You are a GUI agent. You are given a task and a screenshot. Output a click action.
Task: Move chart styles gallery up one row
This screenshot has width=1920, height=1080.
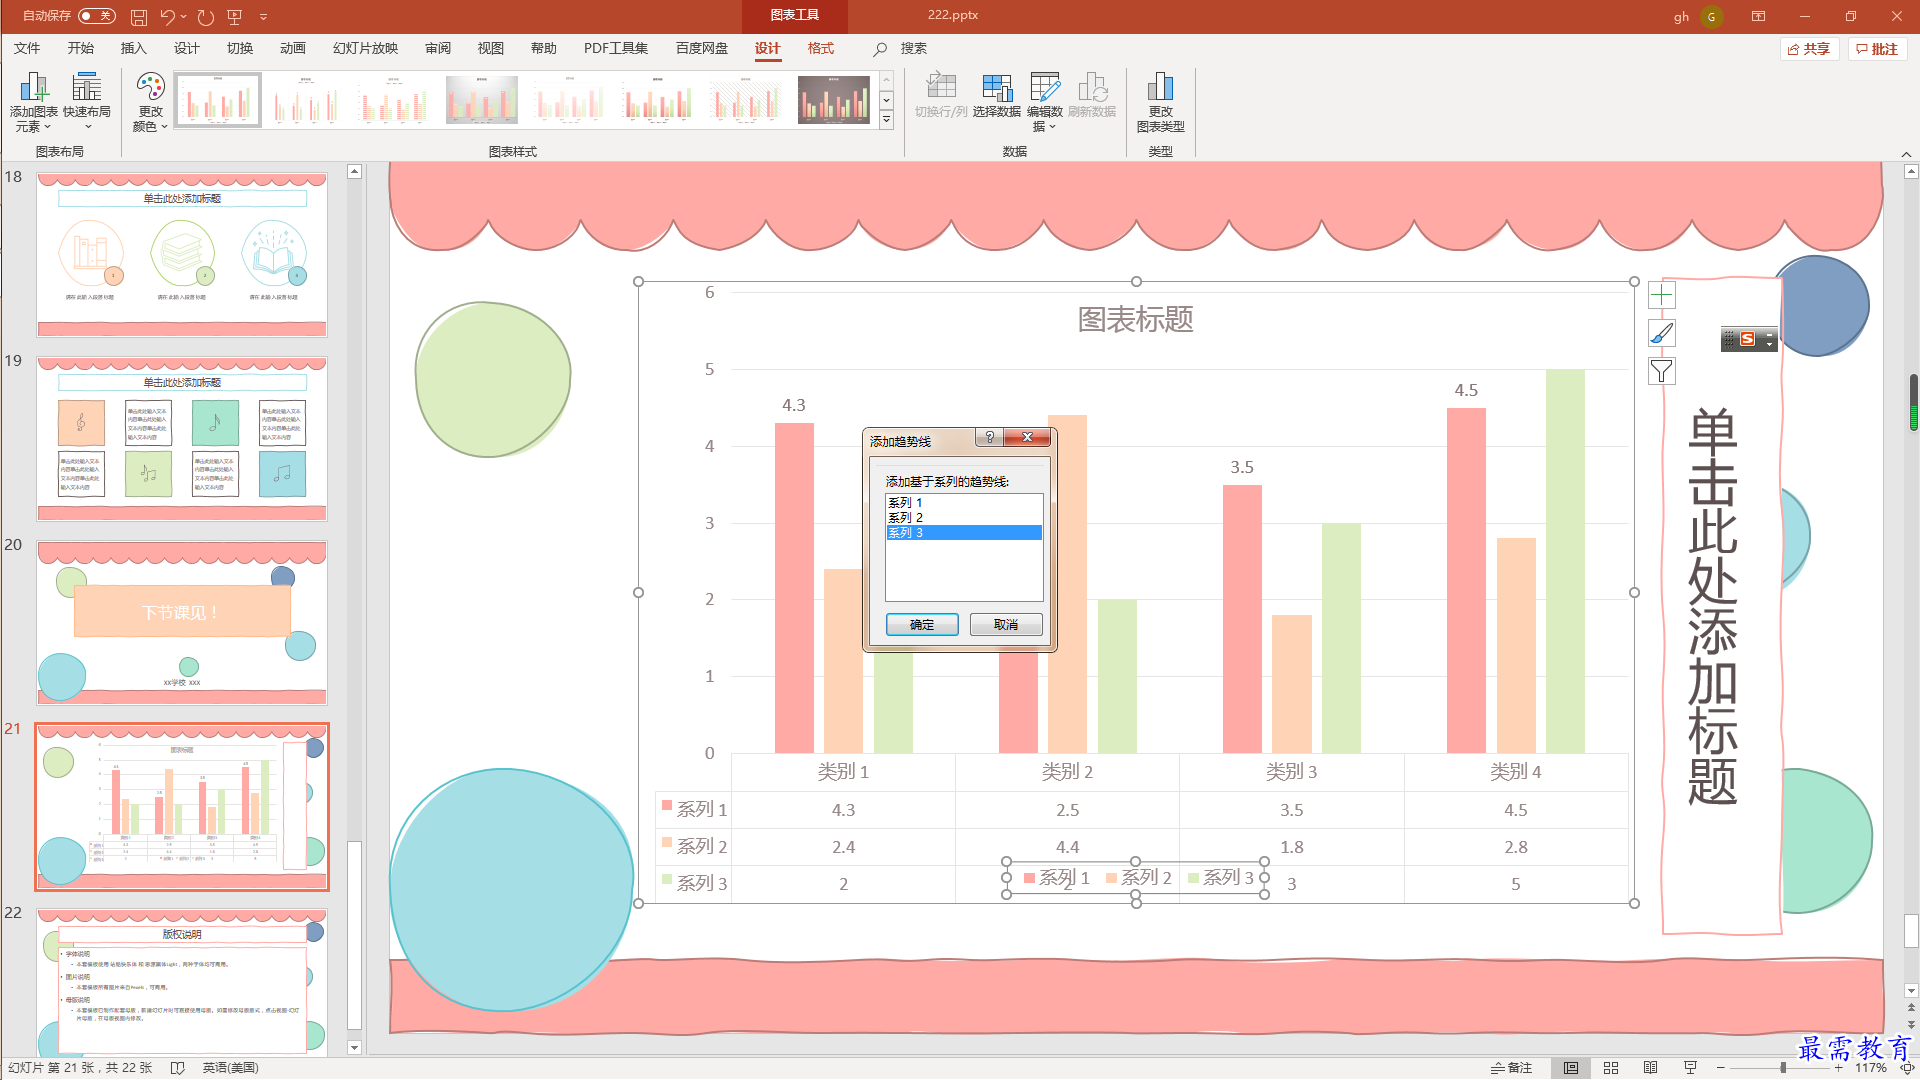tap(886, 80)
